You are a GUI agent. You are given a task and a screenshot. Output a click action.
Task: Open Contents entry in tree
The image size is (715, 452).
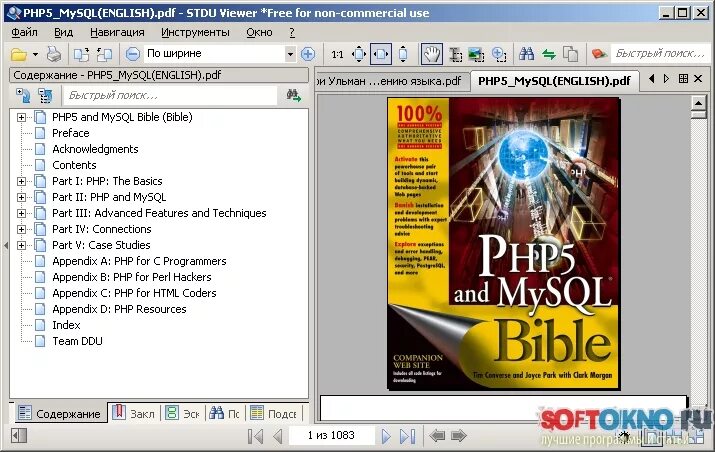(74, 165)
